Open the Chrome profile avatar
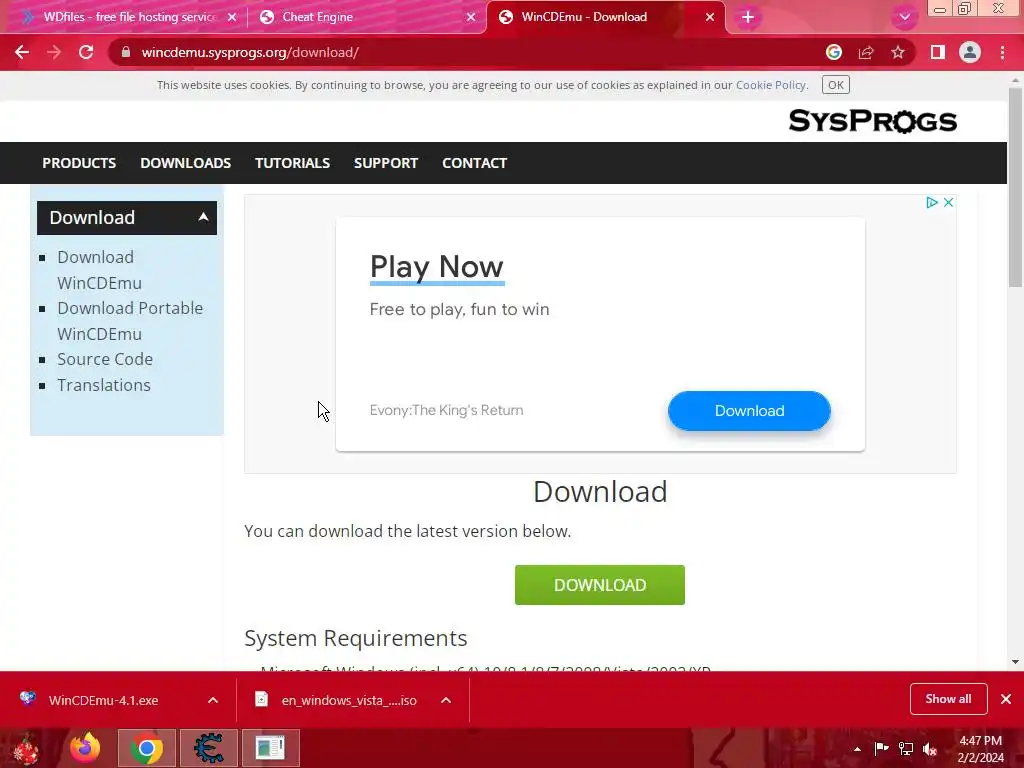This screenshot has width=1024, height=768. pyautogui.click(x=970, y=52)
